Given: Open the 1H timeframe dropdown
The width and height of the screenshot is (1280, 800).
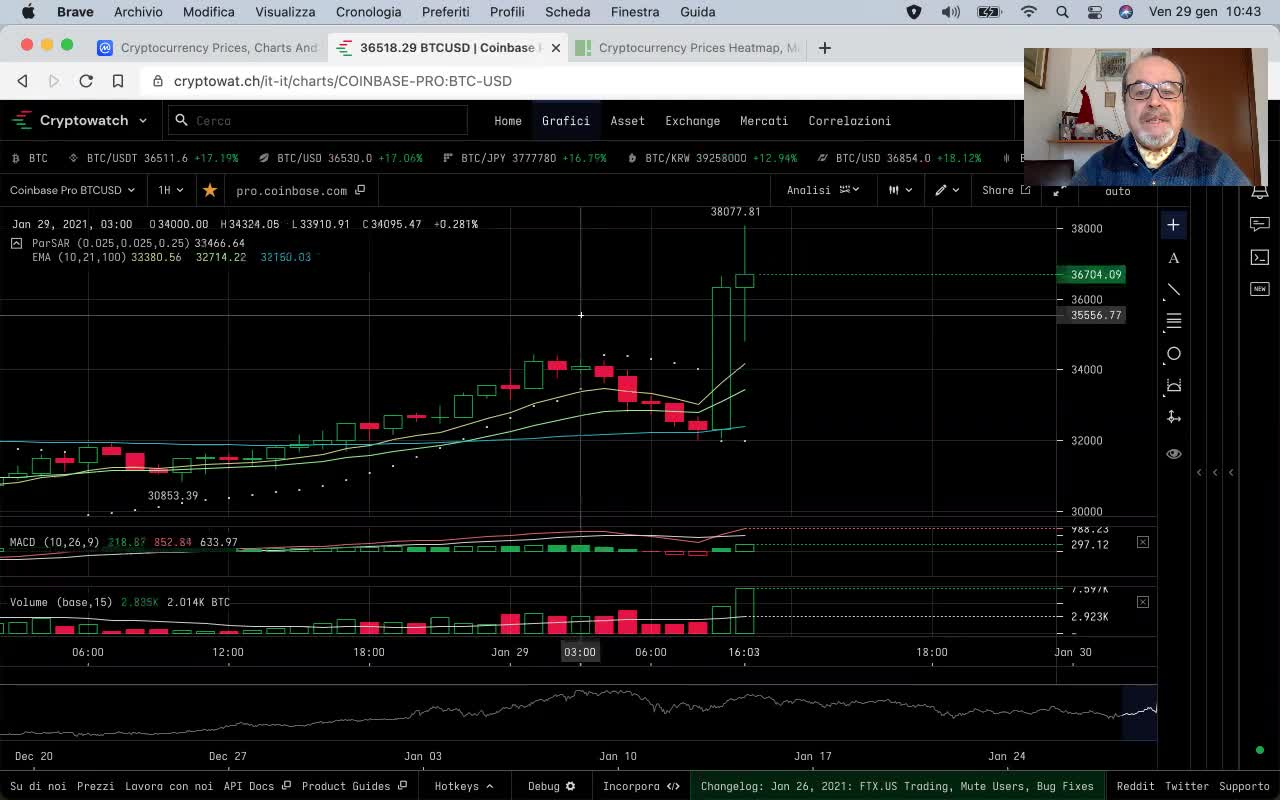Looking at the screenshot, I should (x=170, y=190).
